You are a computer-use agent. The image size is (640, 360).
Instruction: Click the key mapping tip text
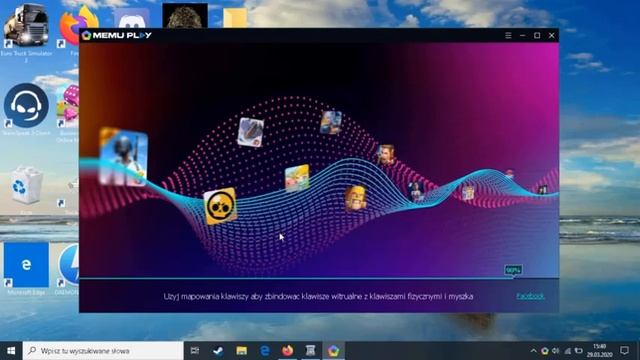[x=318, y=296]
